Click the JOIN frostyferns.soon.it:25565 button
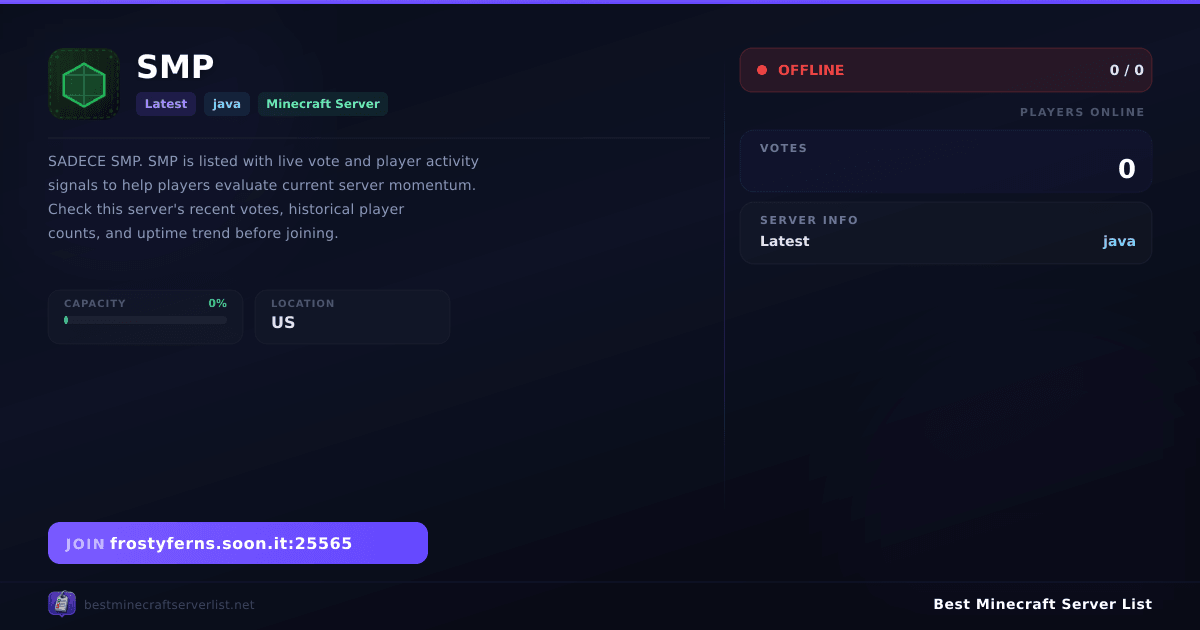Image resolution: width=1200 pixels, height=630 pixels. (x=238, y=543)
